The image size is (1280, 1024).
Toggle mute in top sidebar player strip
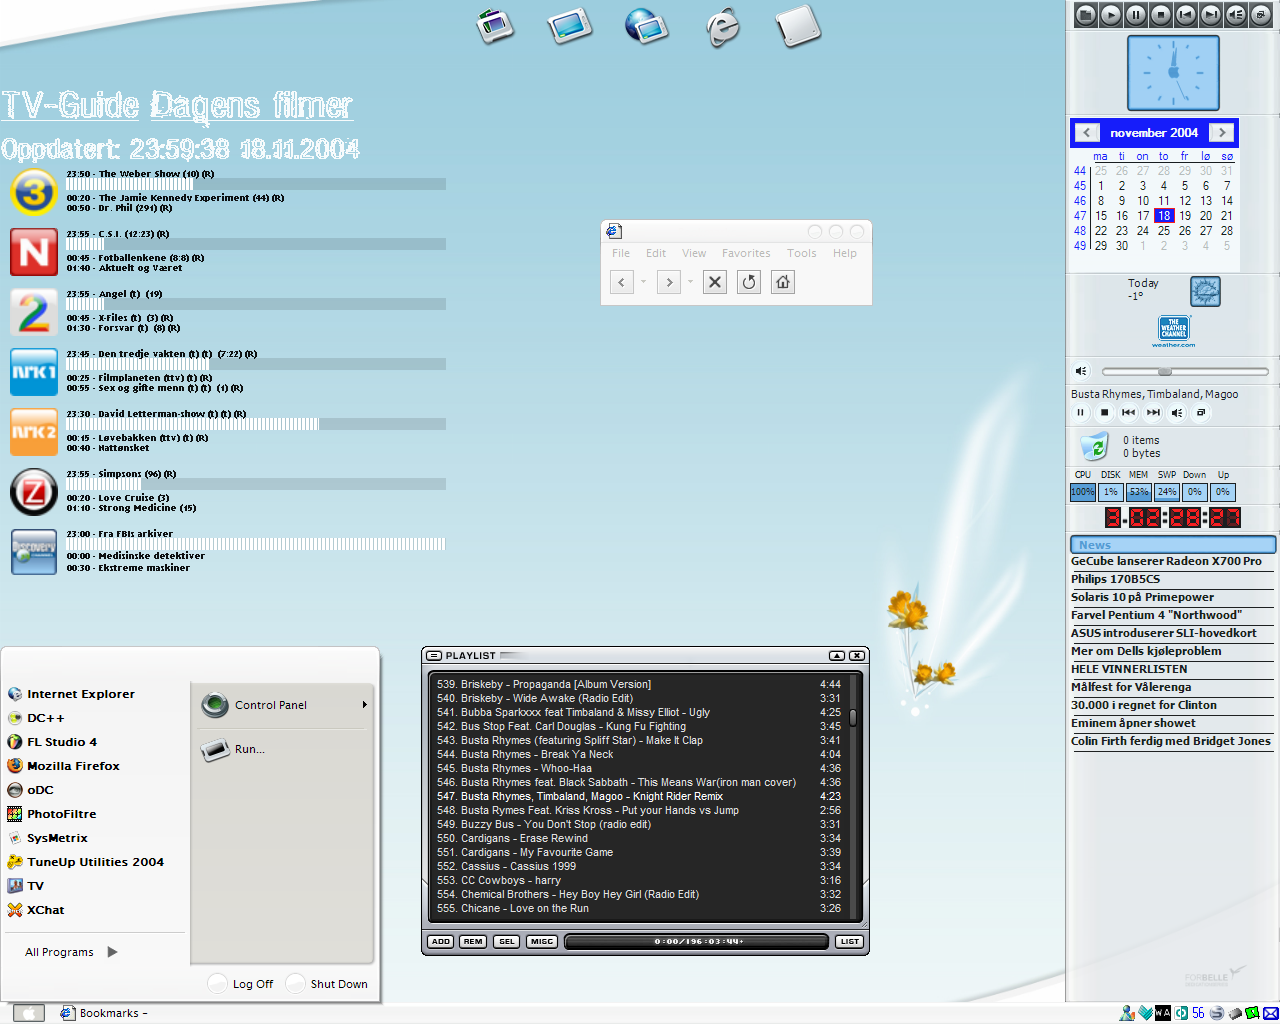click(x=1236, y=14)
